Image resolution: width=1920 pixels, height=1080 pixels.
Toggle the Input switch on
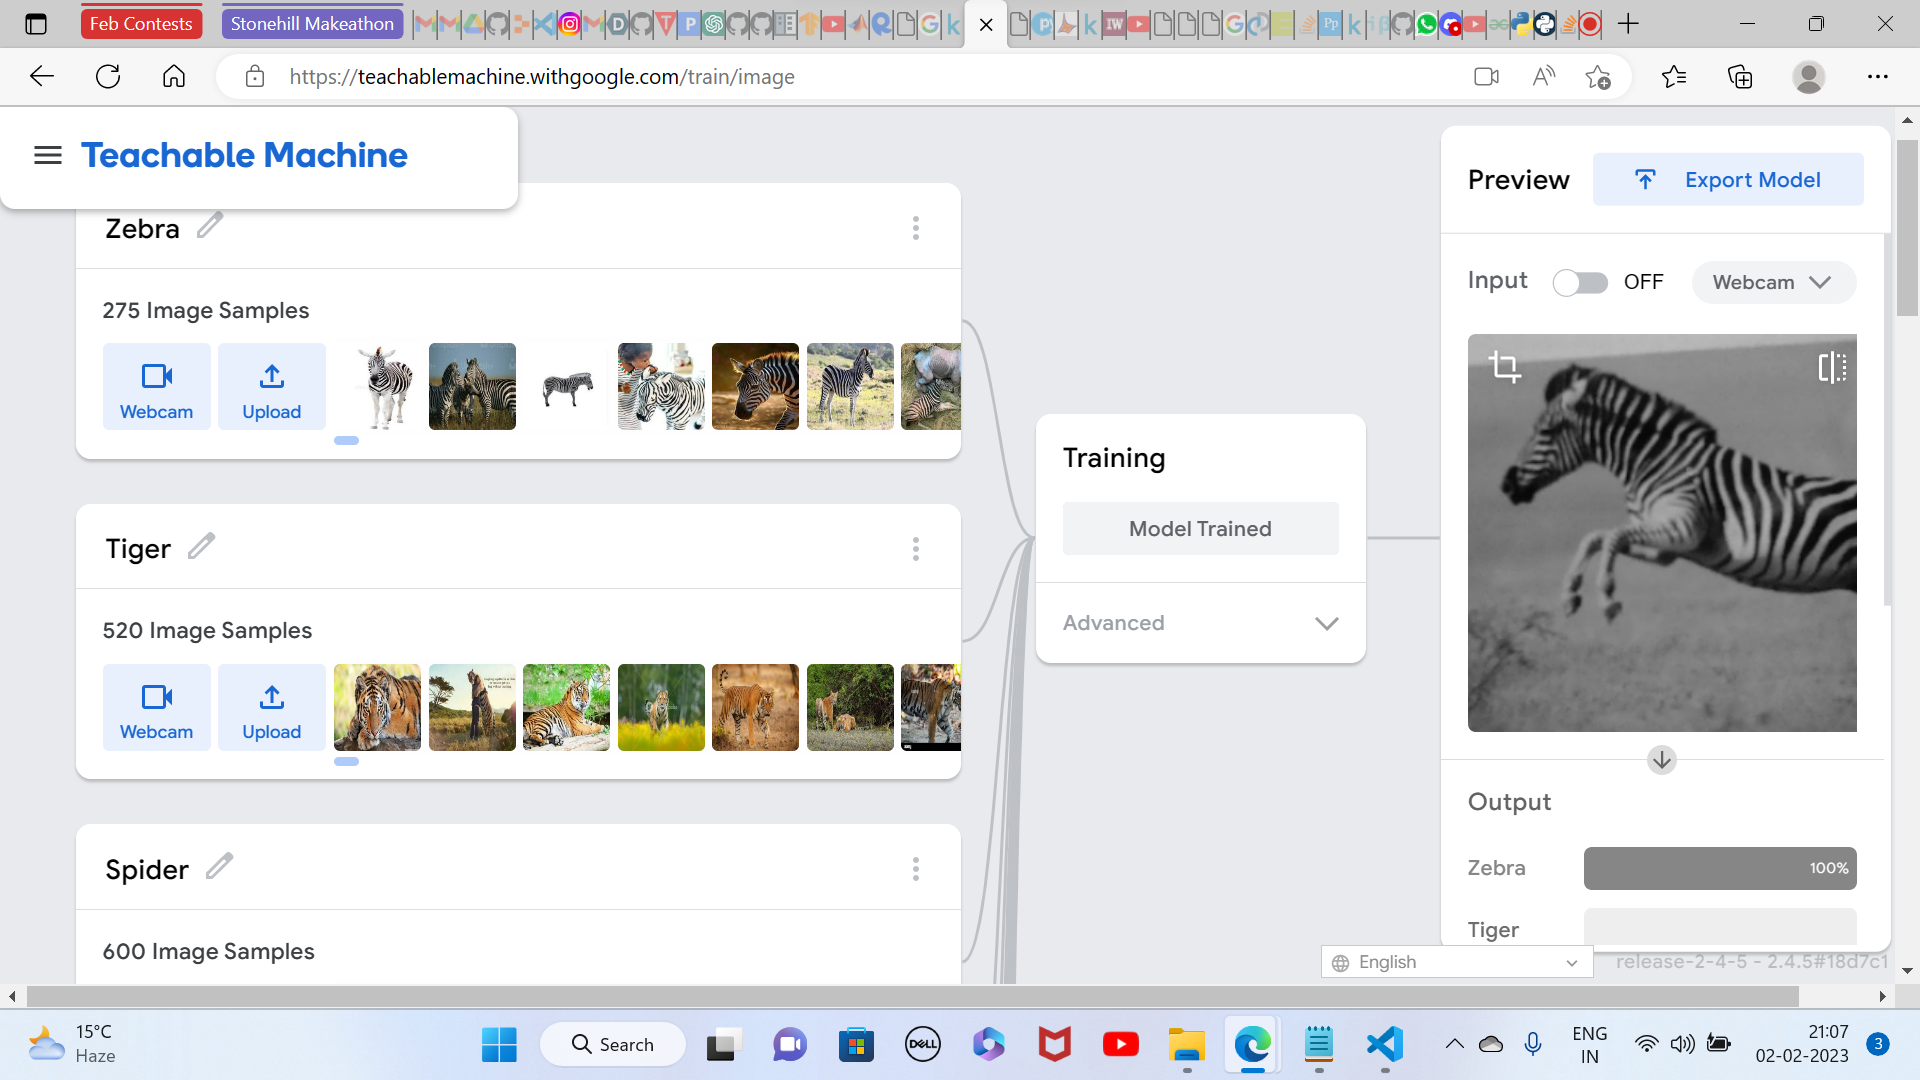(1580, 283)
